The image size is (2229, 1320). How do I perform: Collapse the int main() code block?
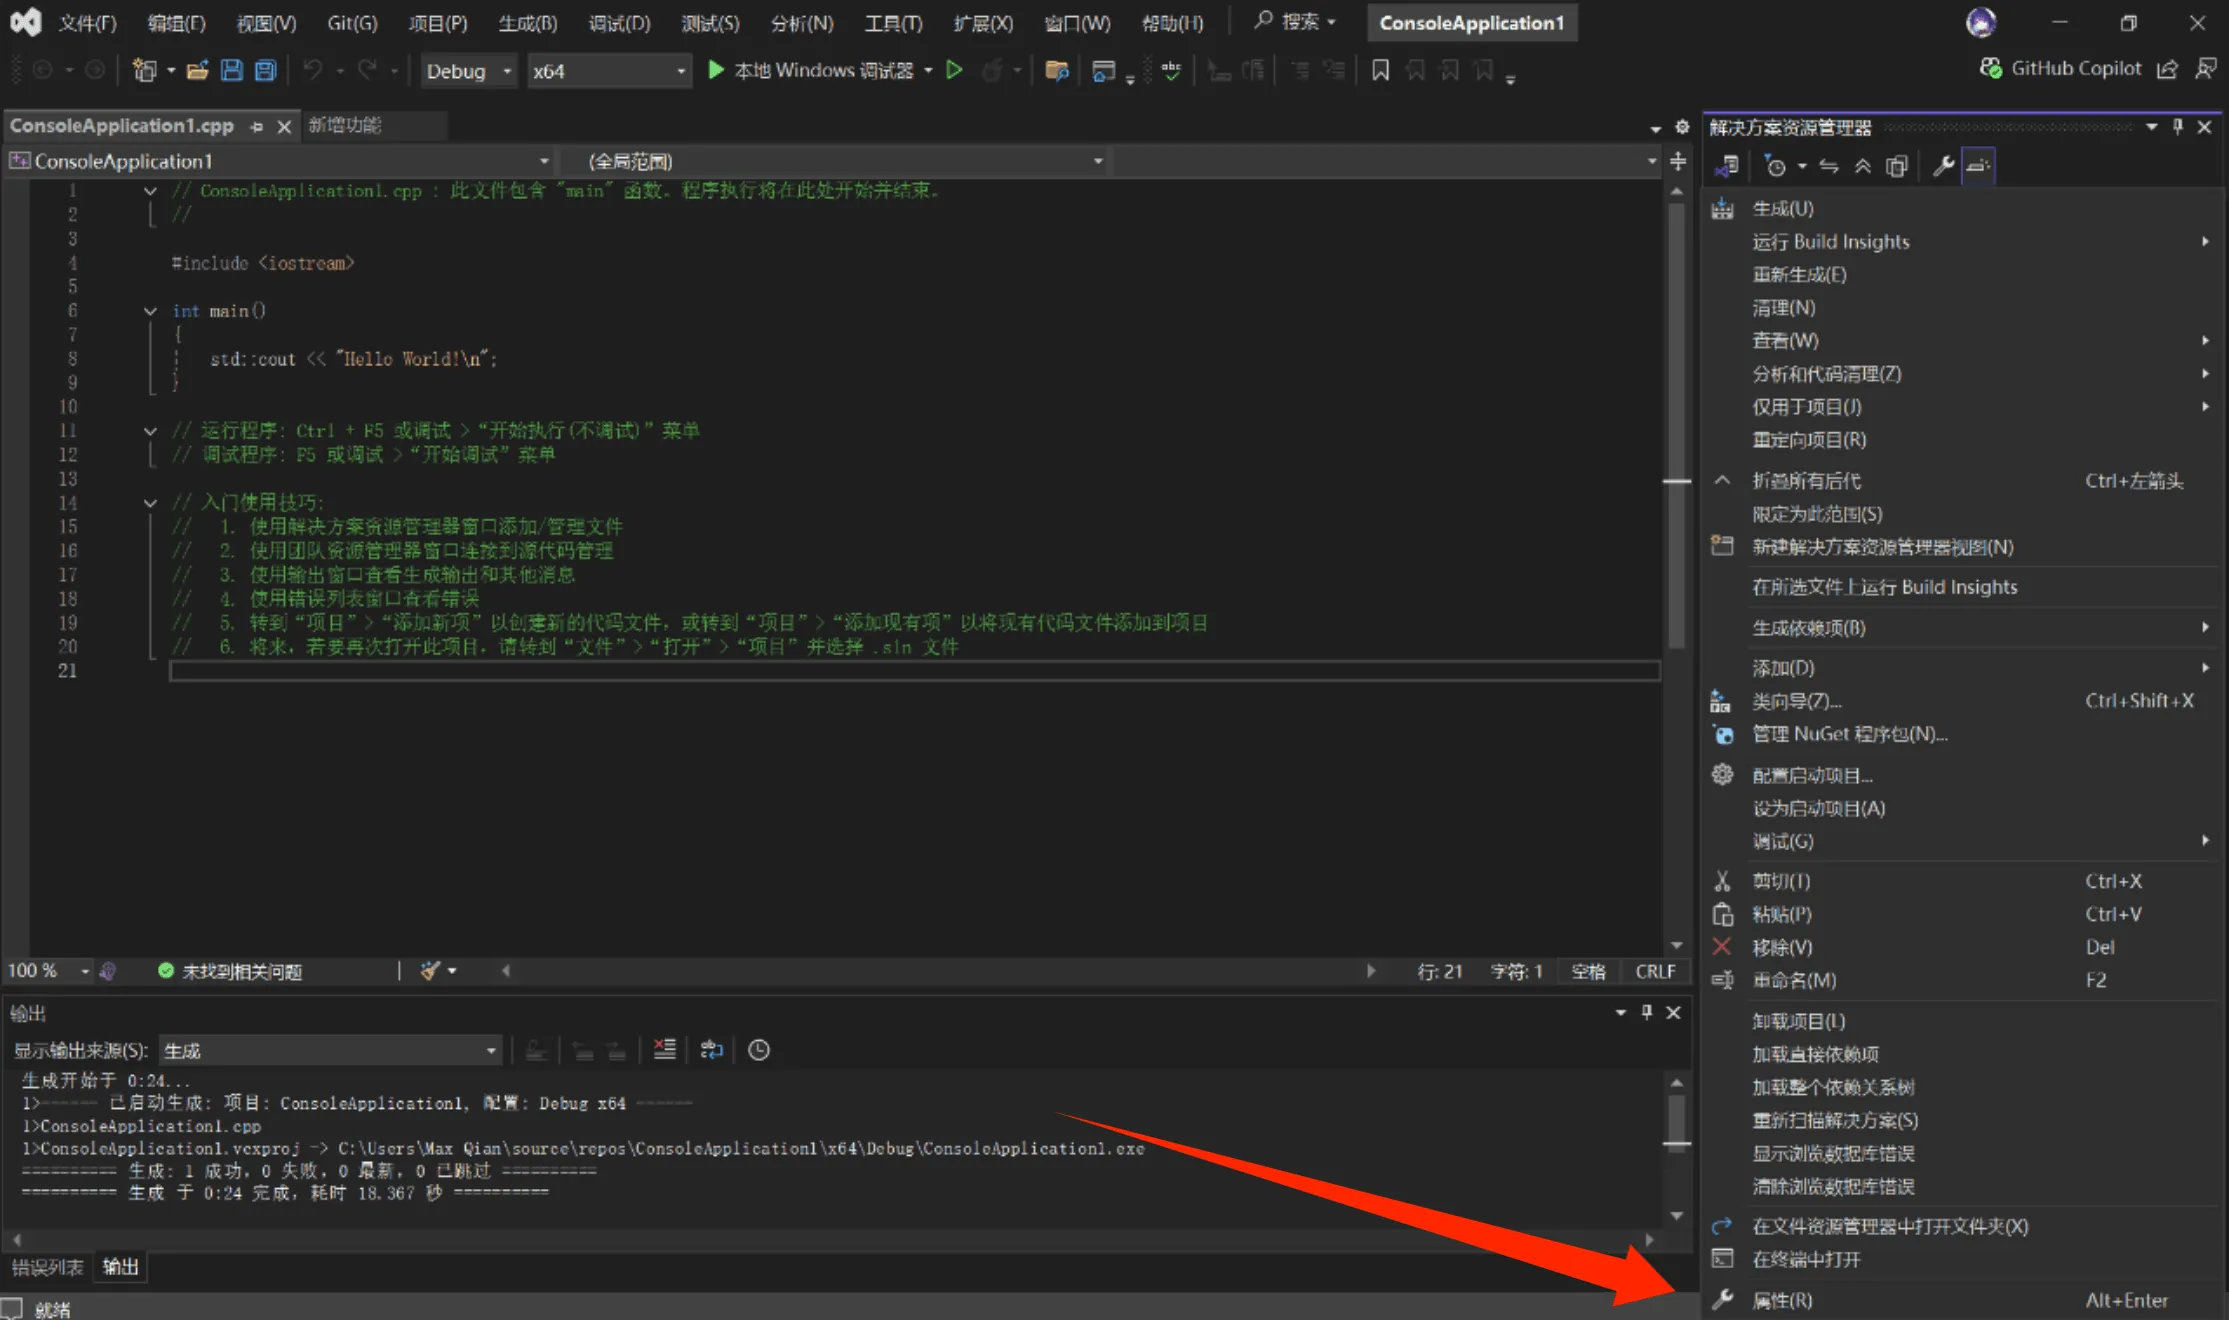click(150, 311)
